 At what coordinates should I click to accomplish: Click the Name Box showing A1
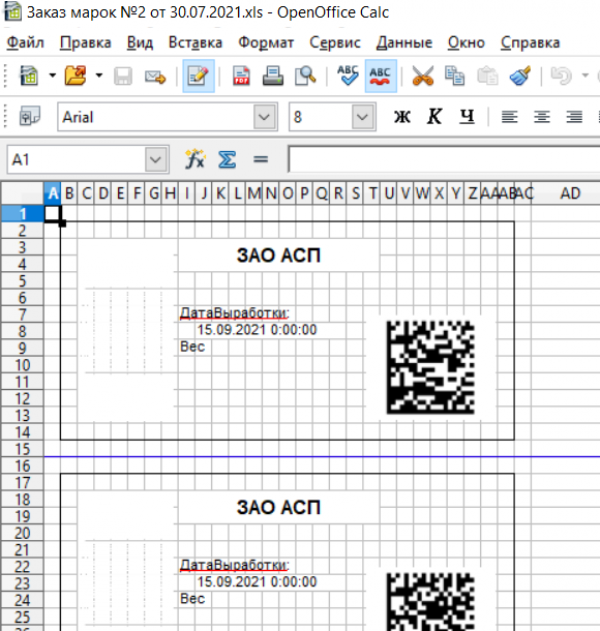click(x=76, y=160)
